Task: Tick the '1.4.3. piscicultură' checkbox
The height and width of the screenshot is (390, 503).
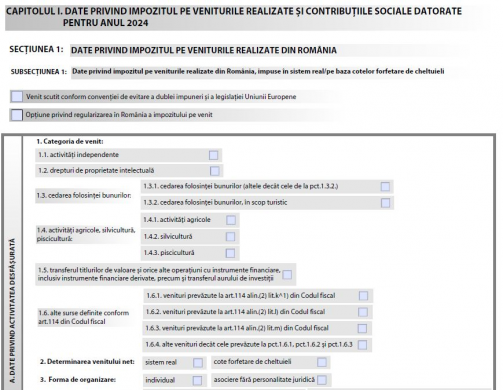Action: 230,253
